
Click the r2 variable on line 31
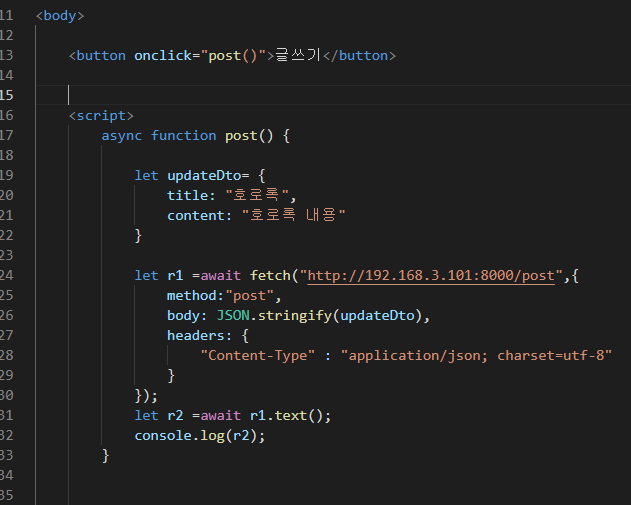pos(175,416)
